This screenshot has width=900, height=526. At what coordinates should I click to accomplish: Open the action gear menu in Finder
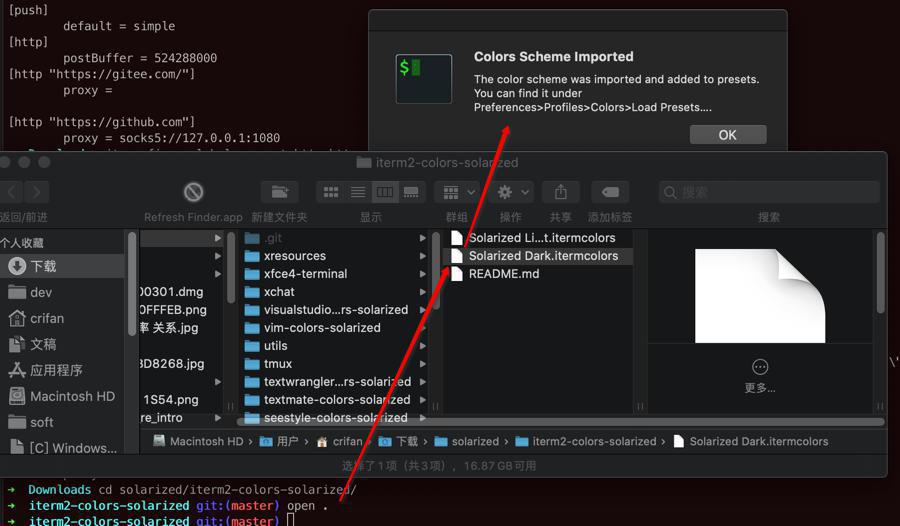point(510,192)
